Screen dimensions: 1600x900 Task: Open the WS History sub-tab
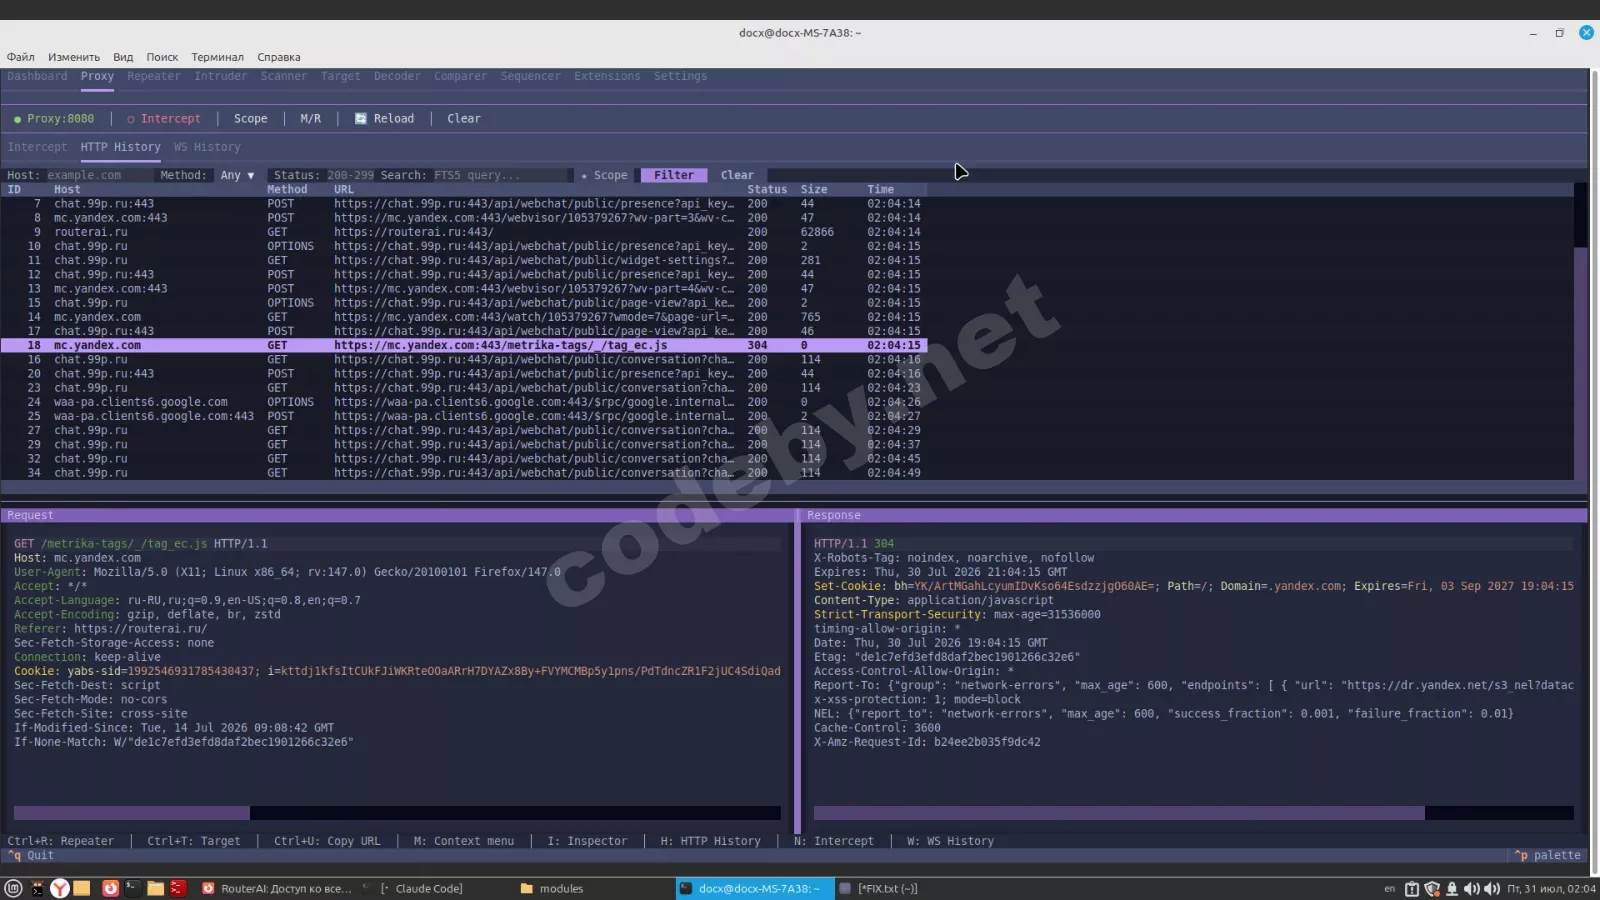point(207,147)
